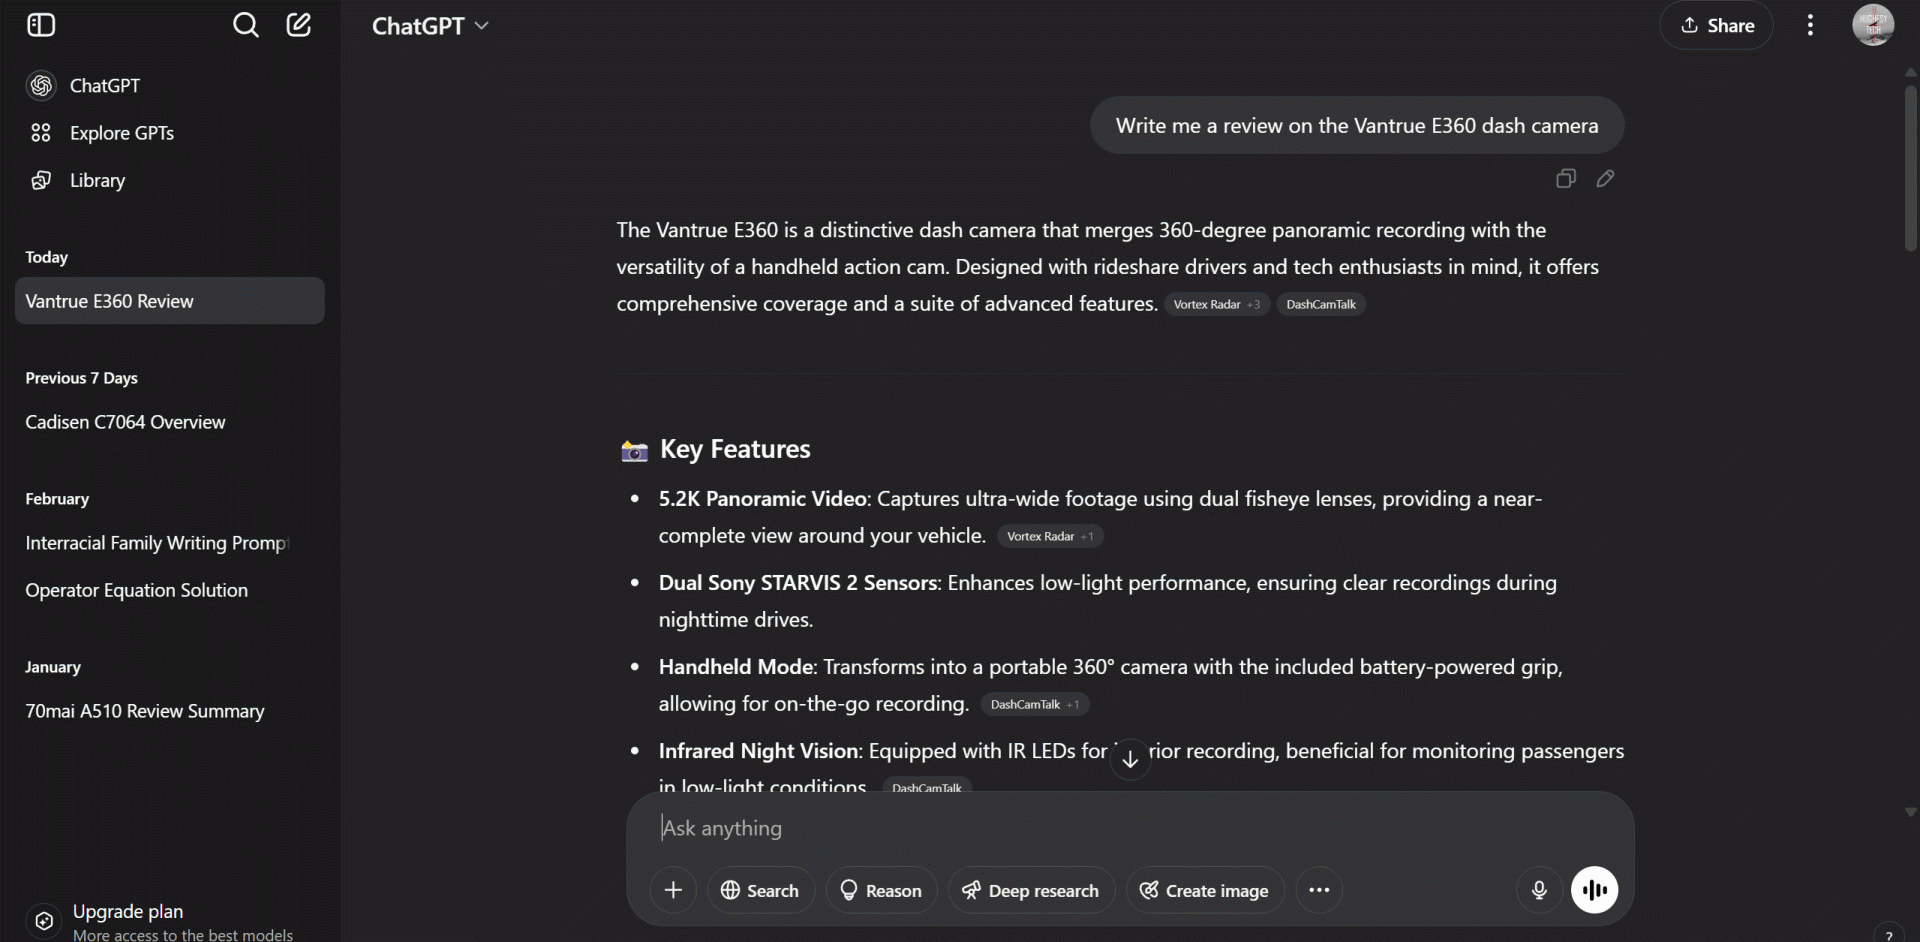Enable the Deep research option
The width and height of the screenshot is (1920, 942).
(x=1031, y=890)
